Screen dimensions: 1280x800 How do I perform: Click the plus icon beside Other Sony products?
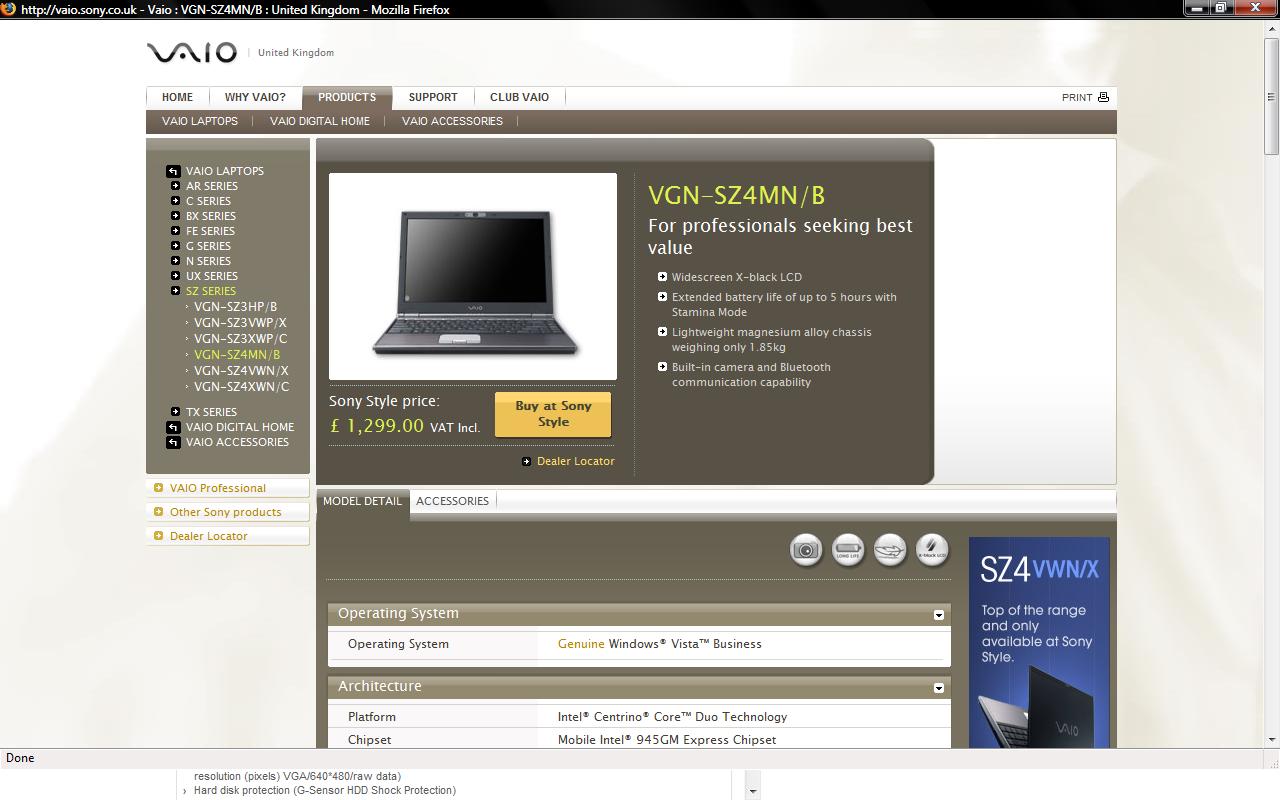click(x=158, y=512)
